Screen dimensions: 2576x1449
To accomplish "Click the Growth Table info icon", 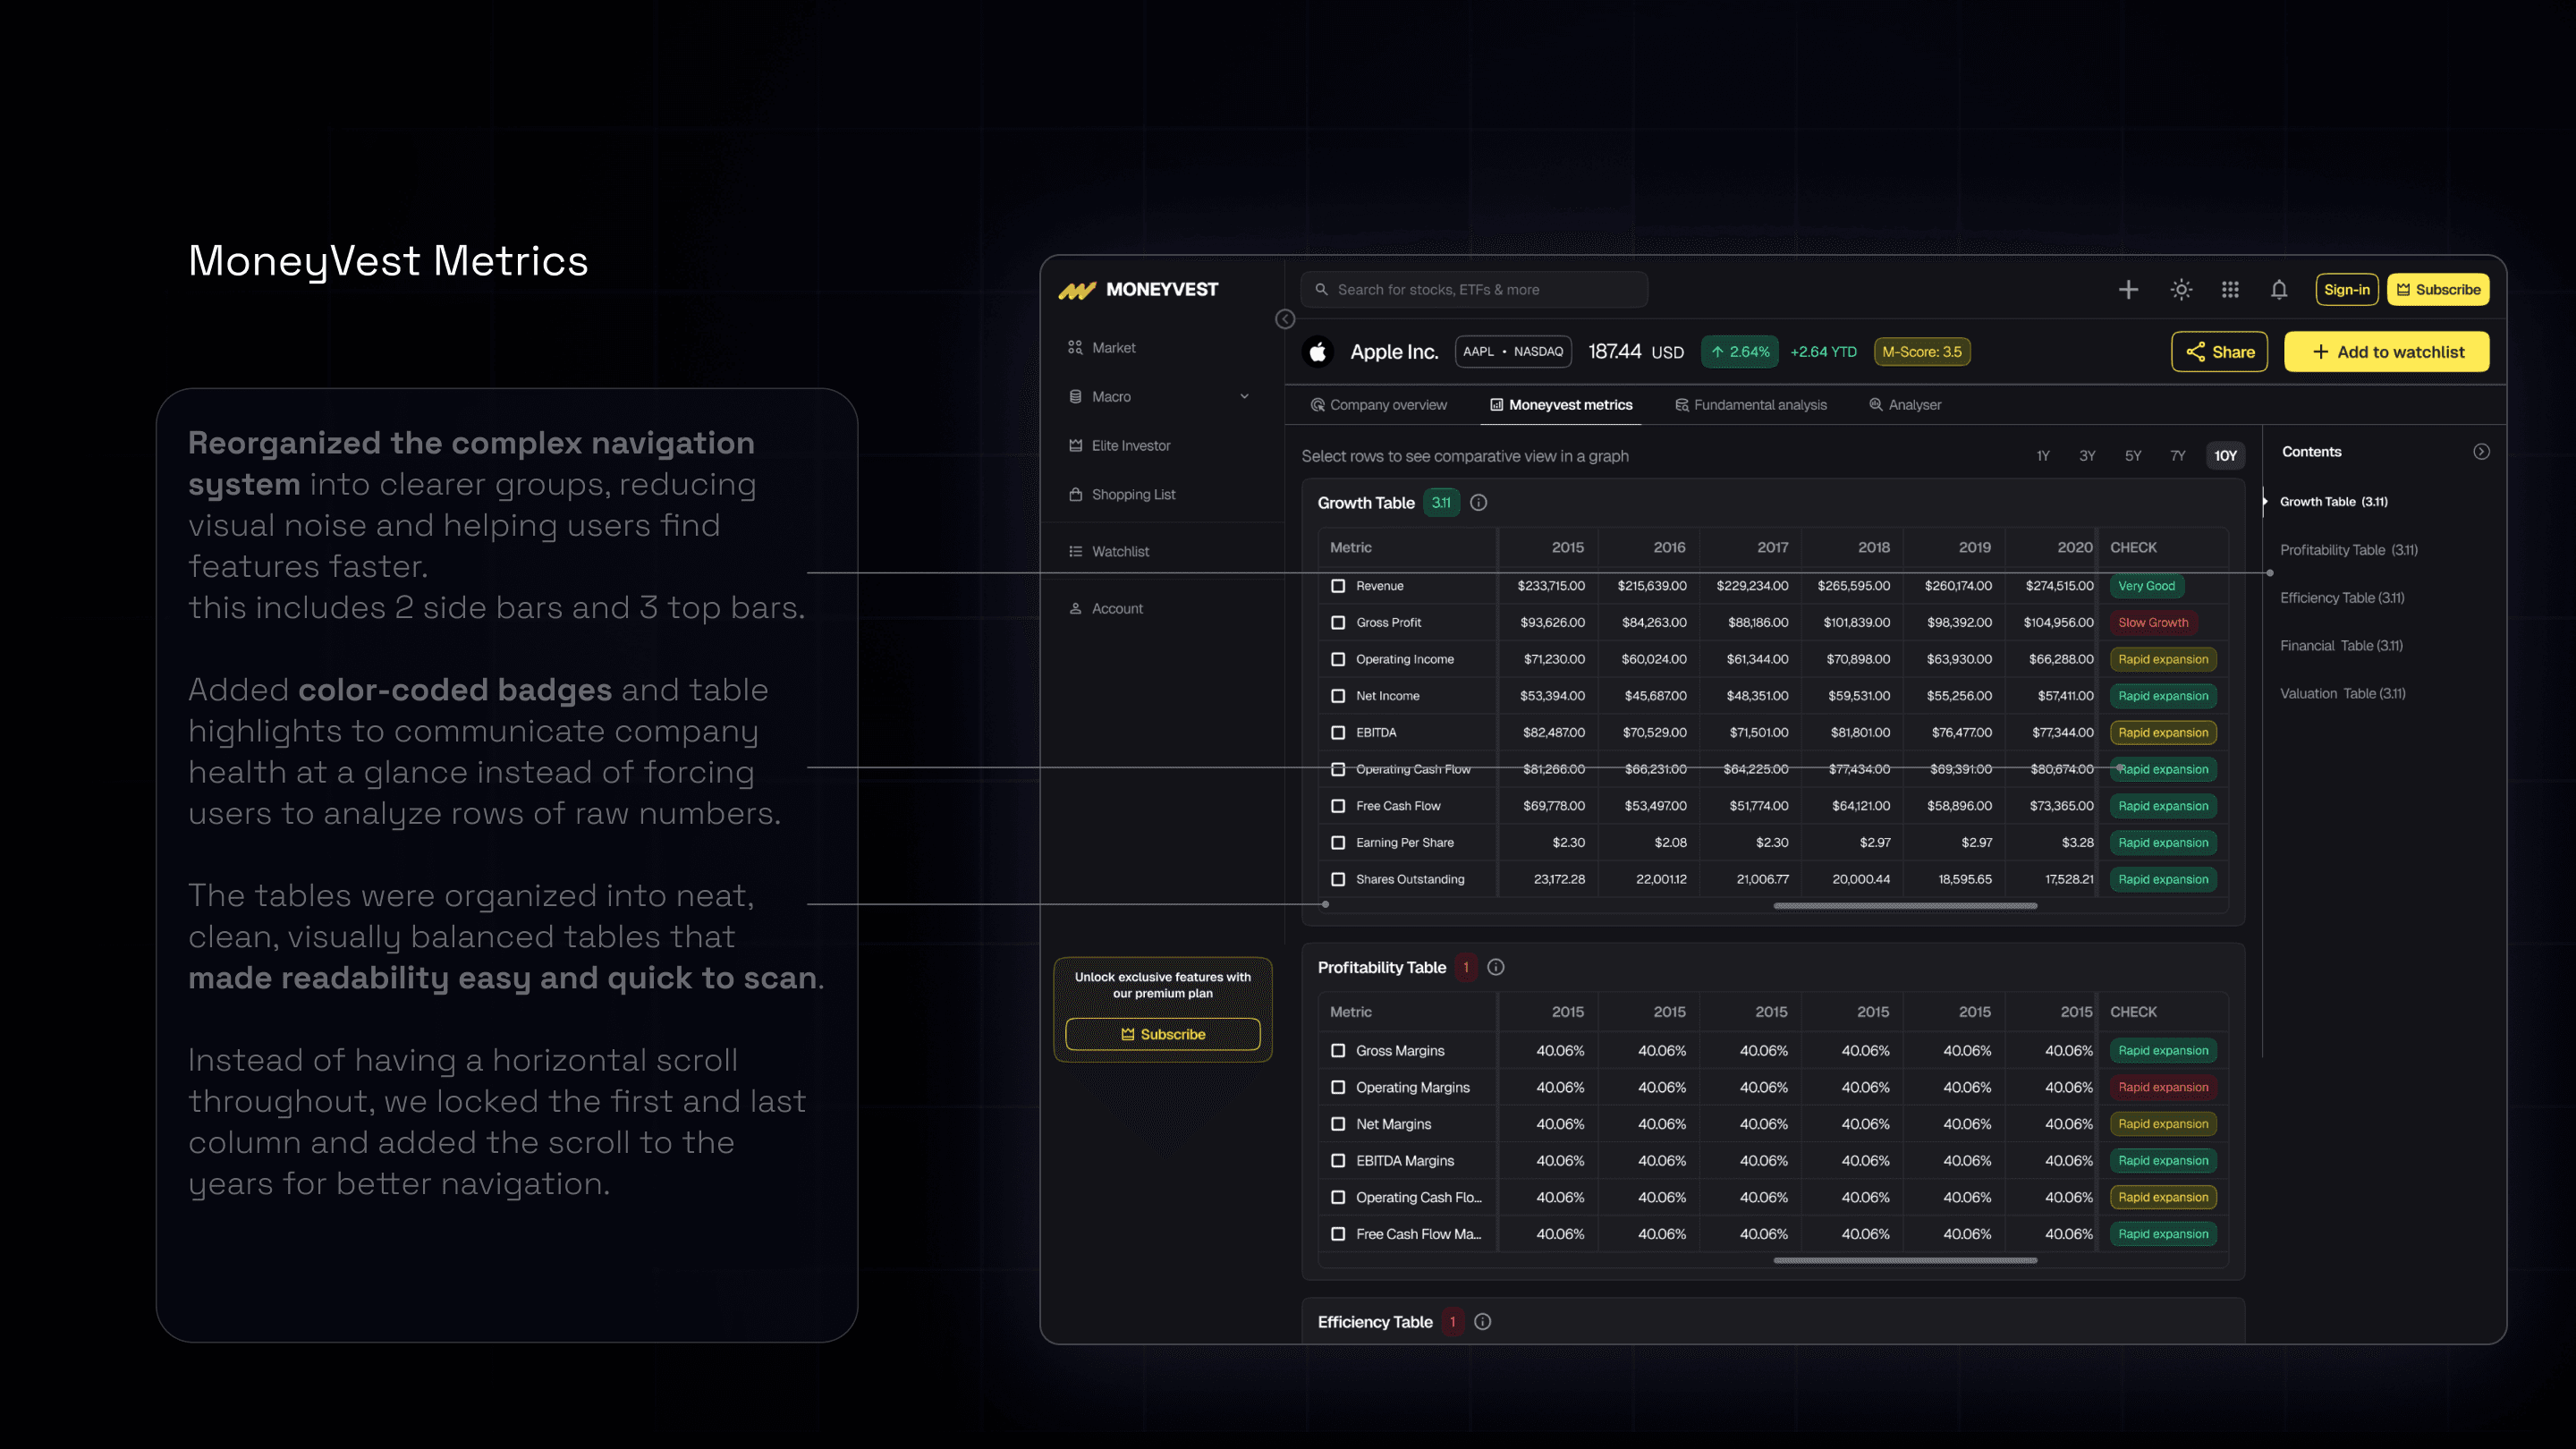I will click(1479, 503).
